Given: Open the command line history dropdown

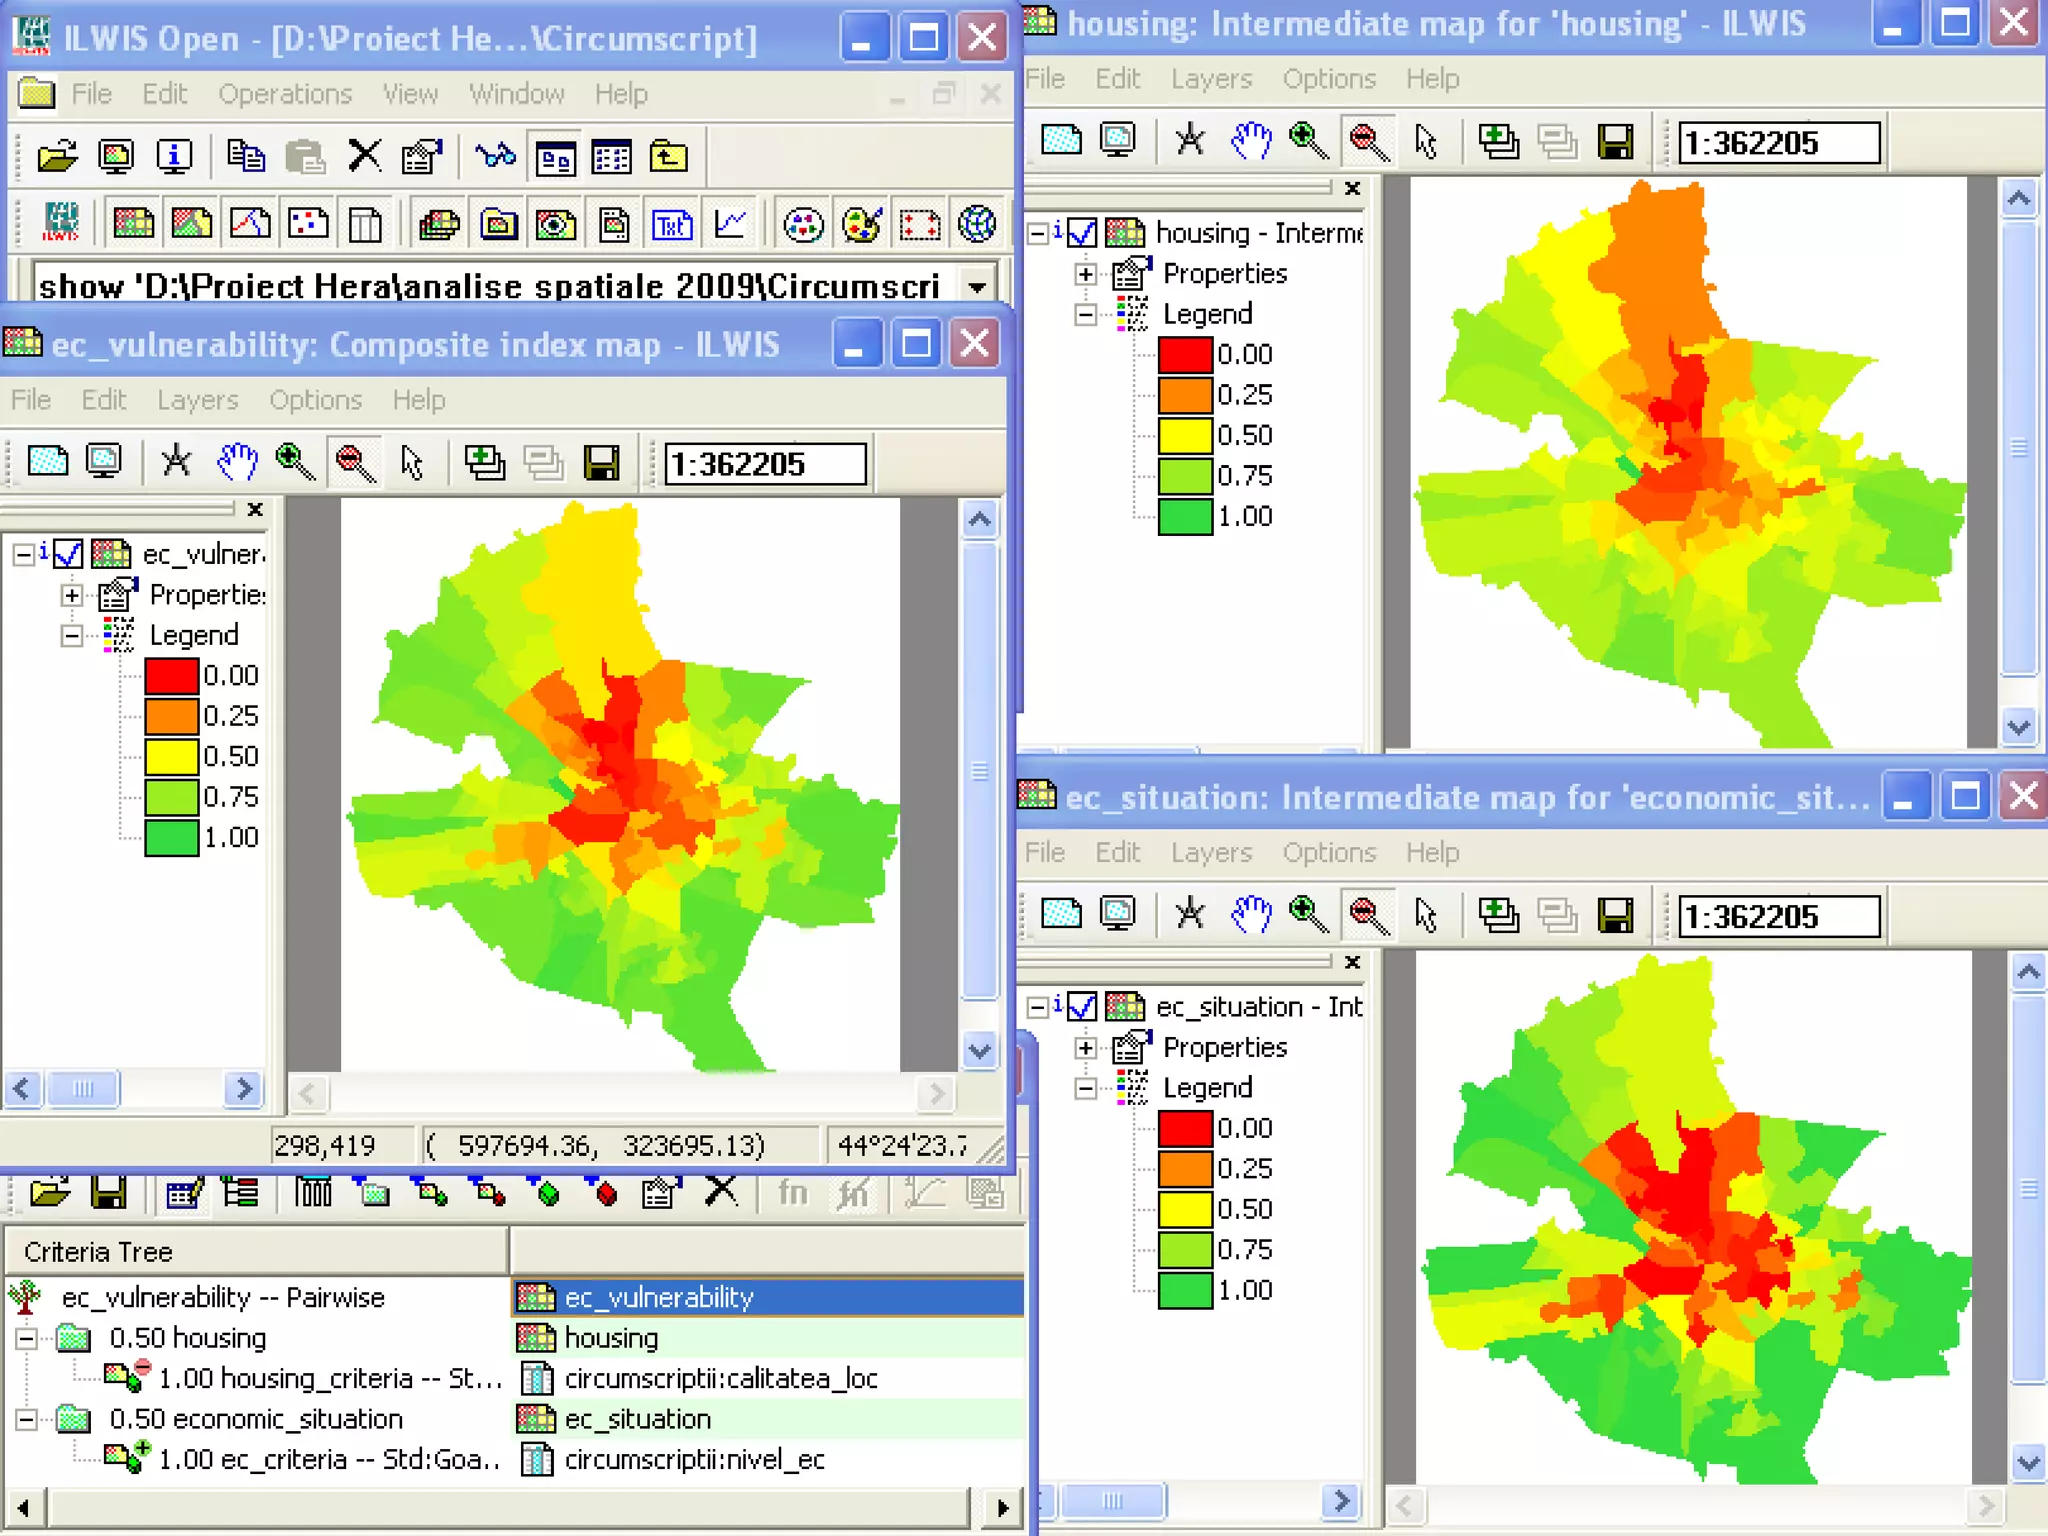Looking at the screenshot, I should click(x=977, y=287).
